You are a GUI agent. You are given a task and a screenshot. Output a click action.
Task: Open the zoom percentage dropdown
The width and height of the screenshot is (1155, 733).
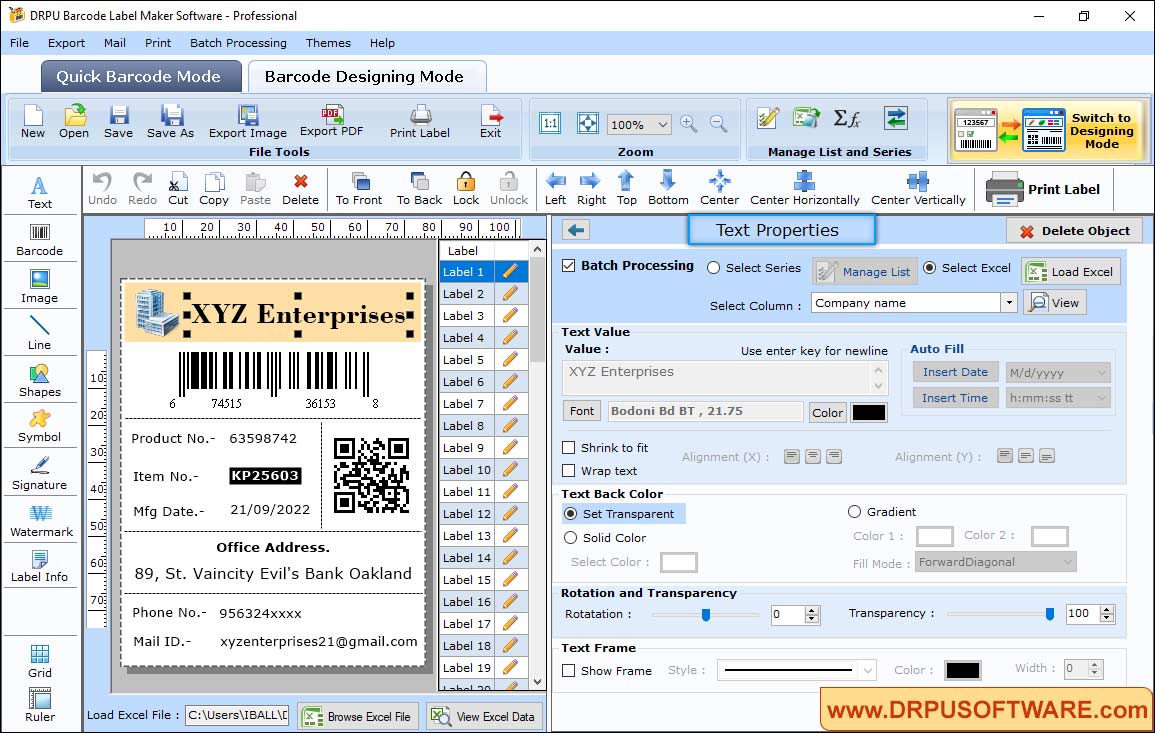(662, 124)
